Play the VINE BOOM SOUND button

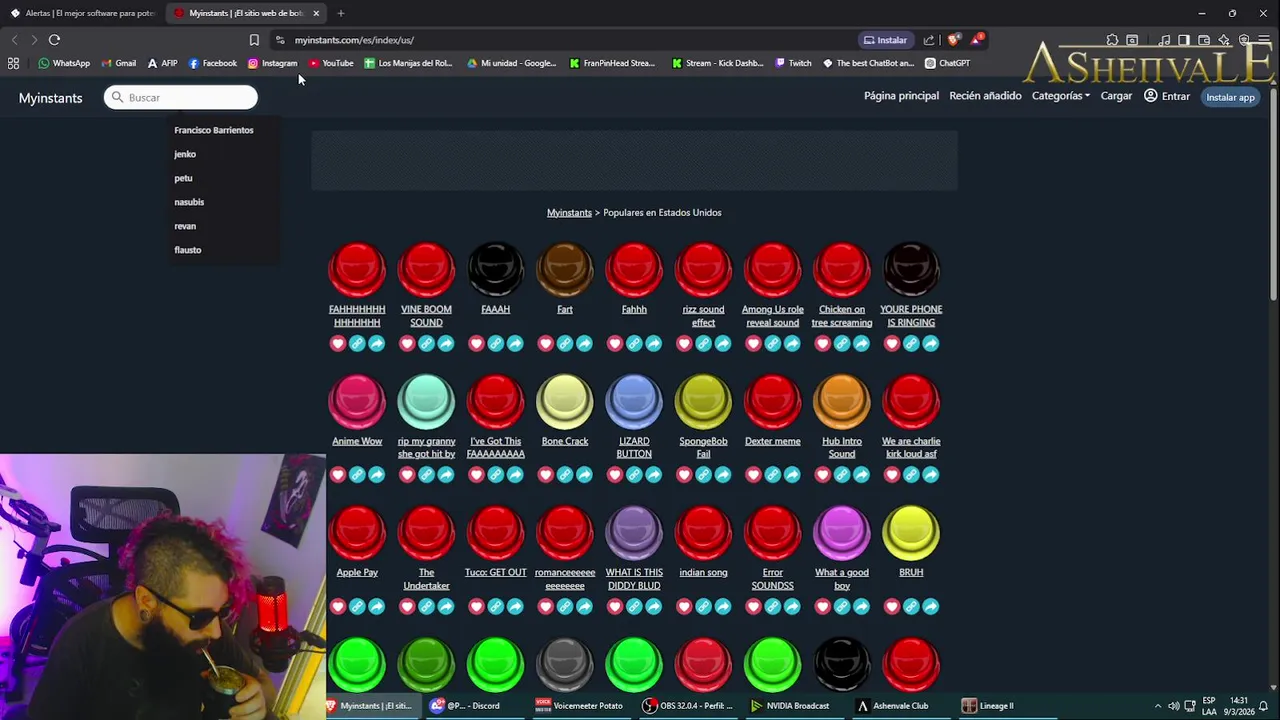click(426, 269)
